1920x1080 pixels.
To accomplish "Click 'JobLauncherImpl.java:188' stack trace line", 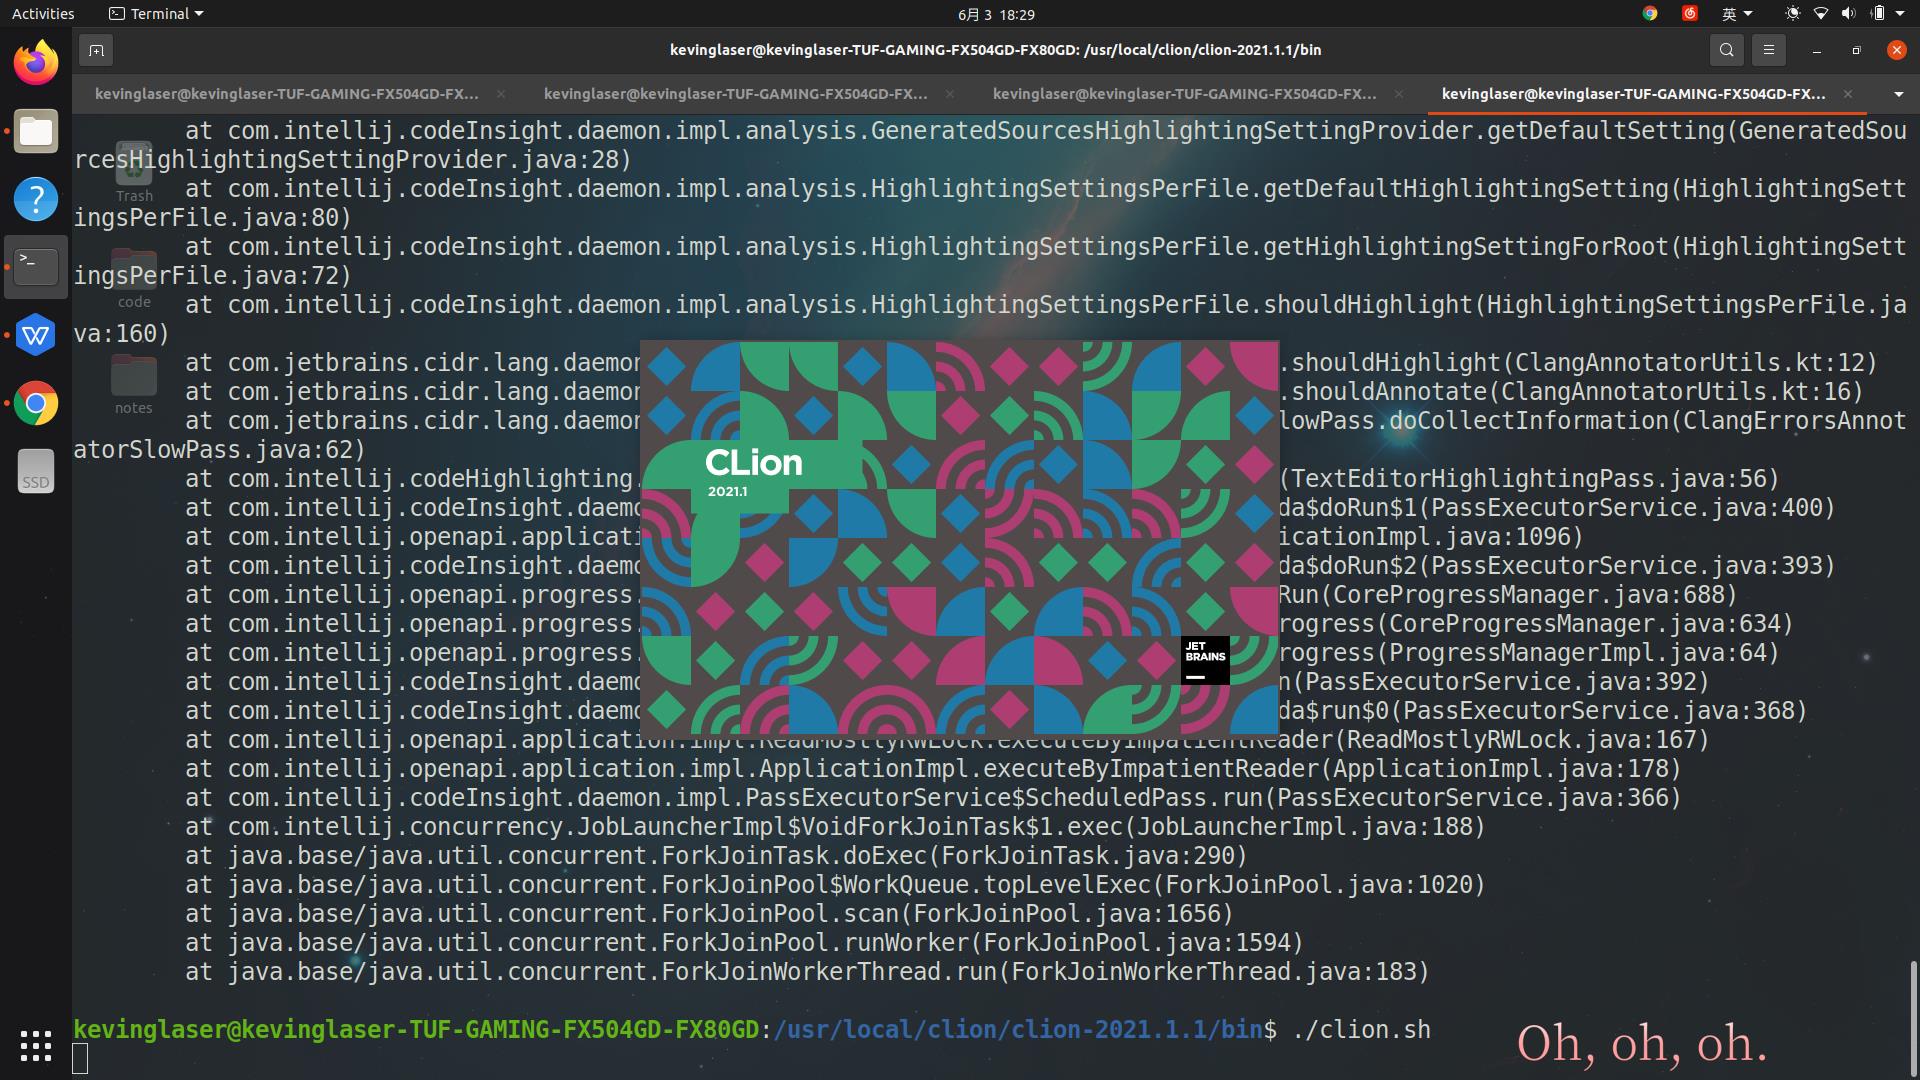I will [x=835, y=827].
